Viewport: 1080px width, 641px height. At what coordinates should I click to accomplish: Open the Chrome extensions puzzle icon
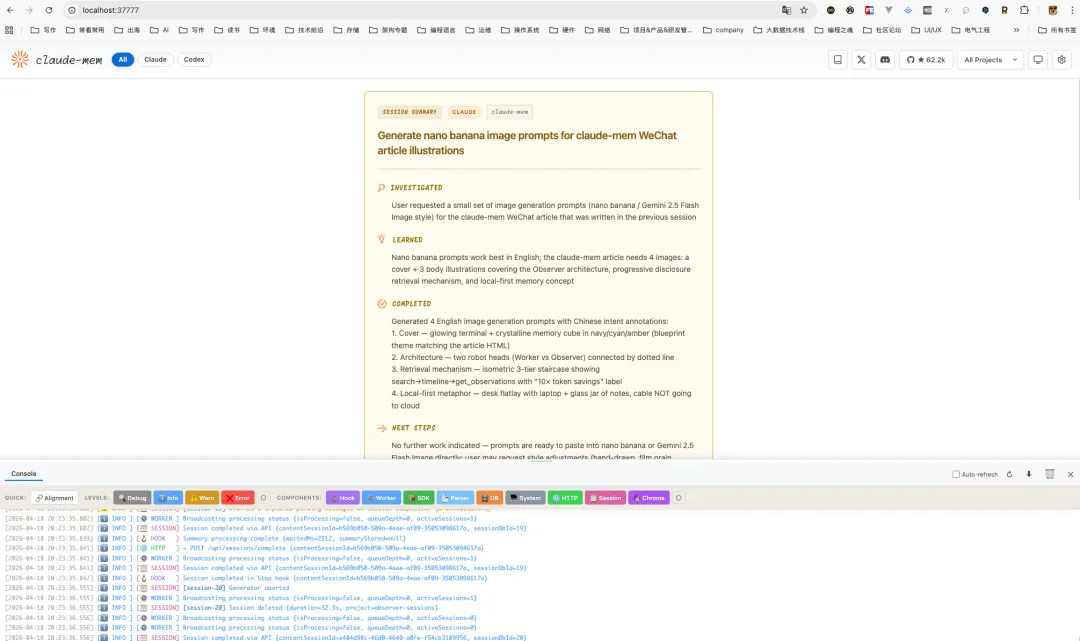tap(1024, 10)
